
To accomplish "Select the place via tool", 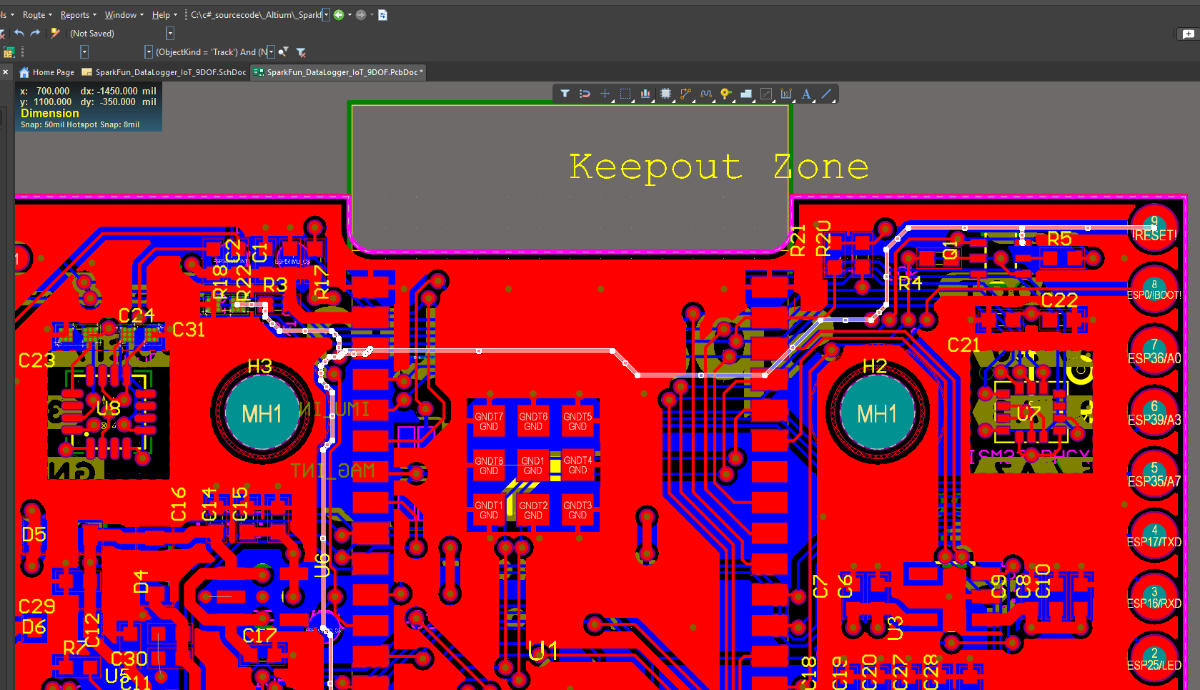I will pyautogui.click(x=726, y=94).
